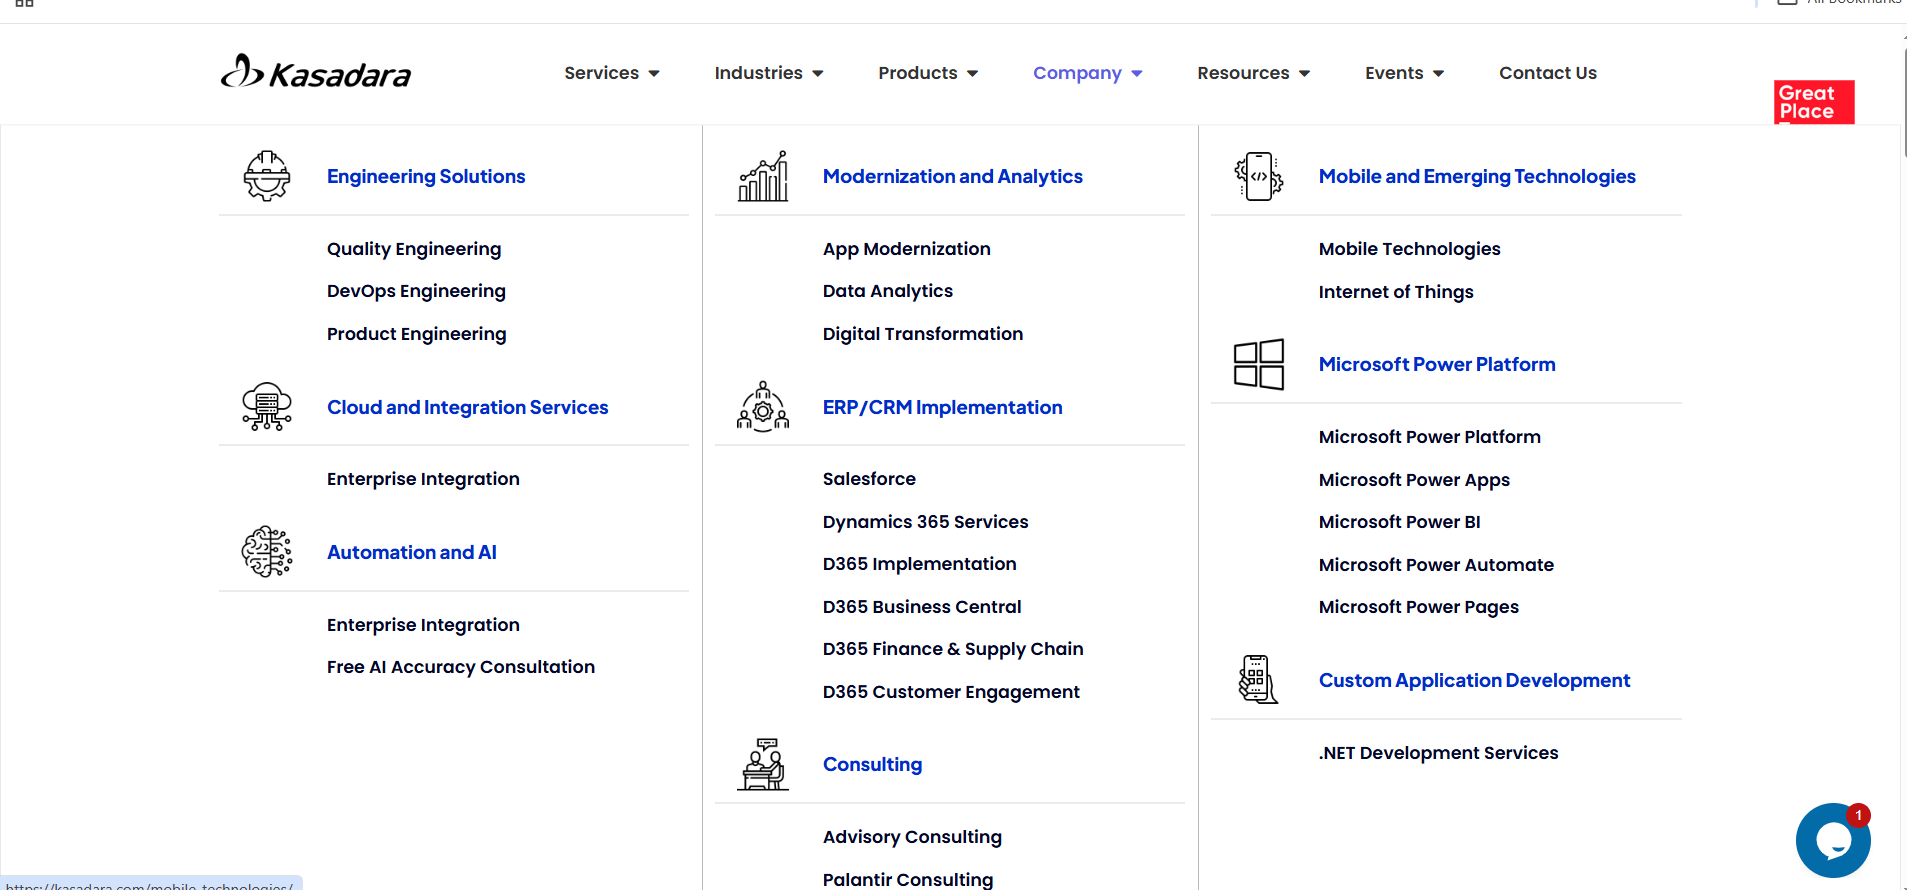
Task: Click the Great Place badge
Action: (1814, 102)
